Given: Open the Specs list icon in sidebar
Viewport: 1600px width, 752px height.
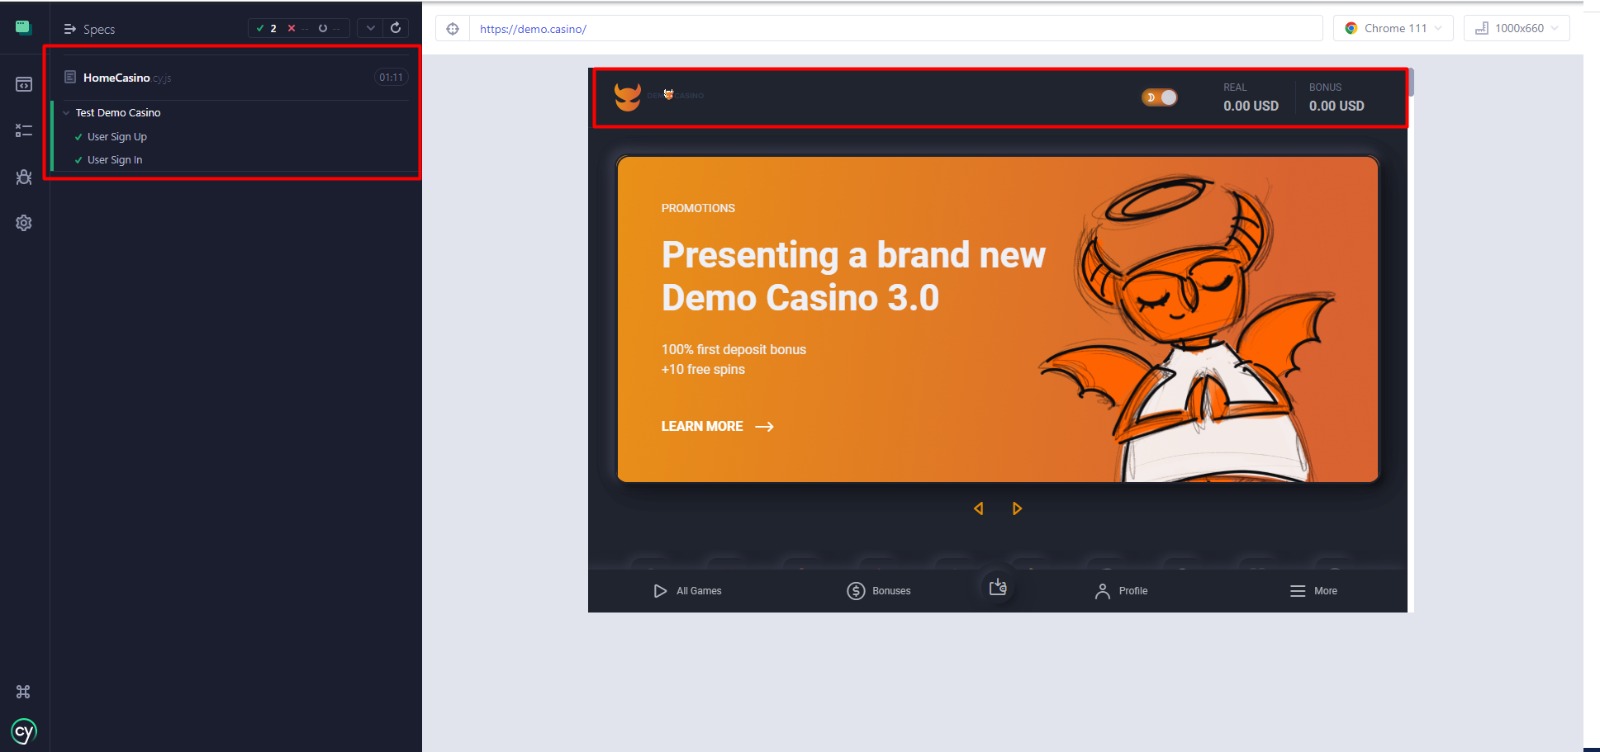Looking at the screenshot, I should click(x=24, y=84).
